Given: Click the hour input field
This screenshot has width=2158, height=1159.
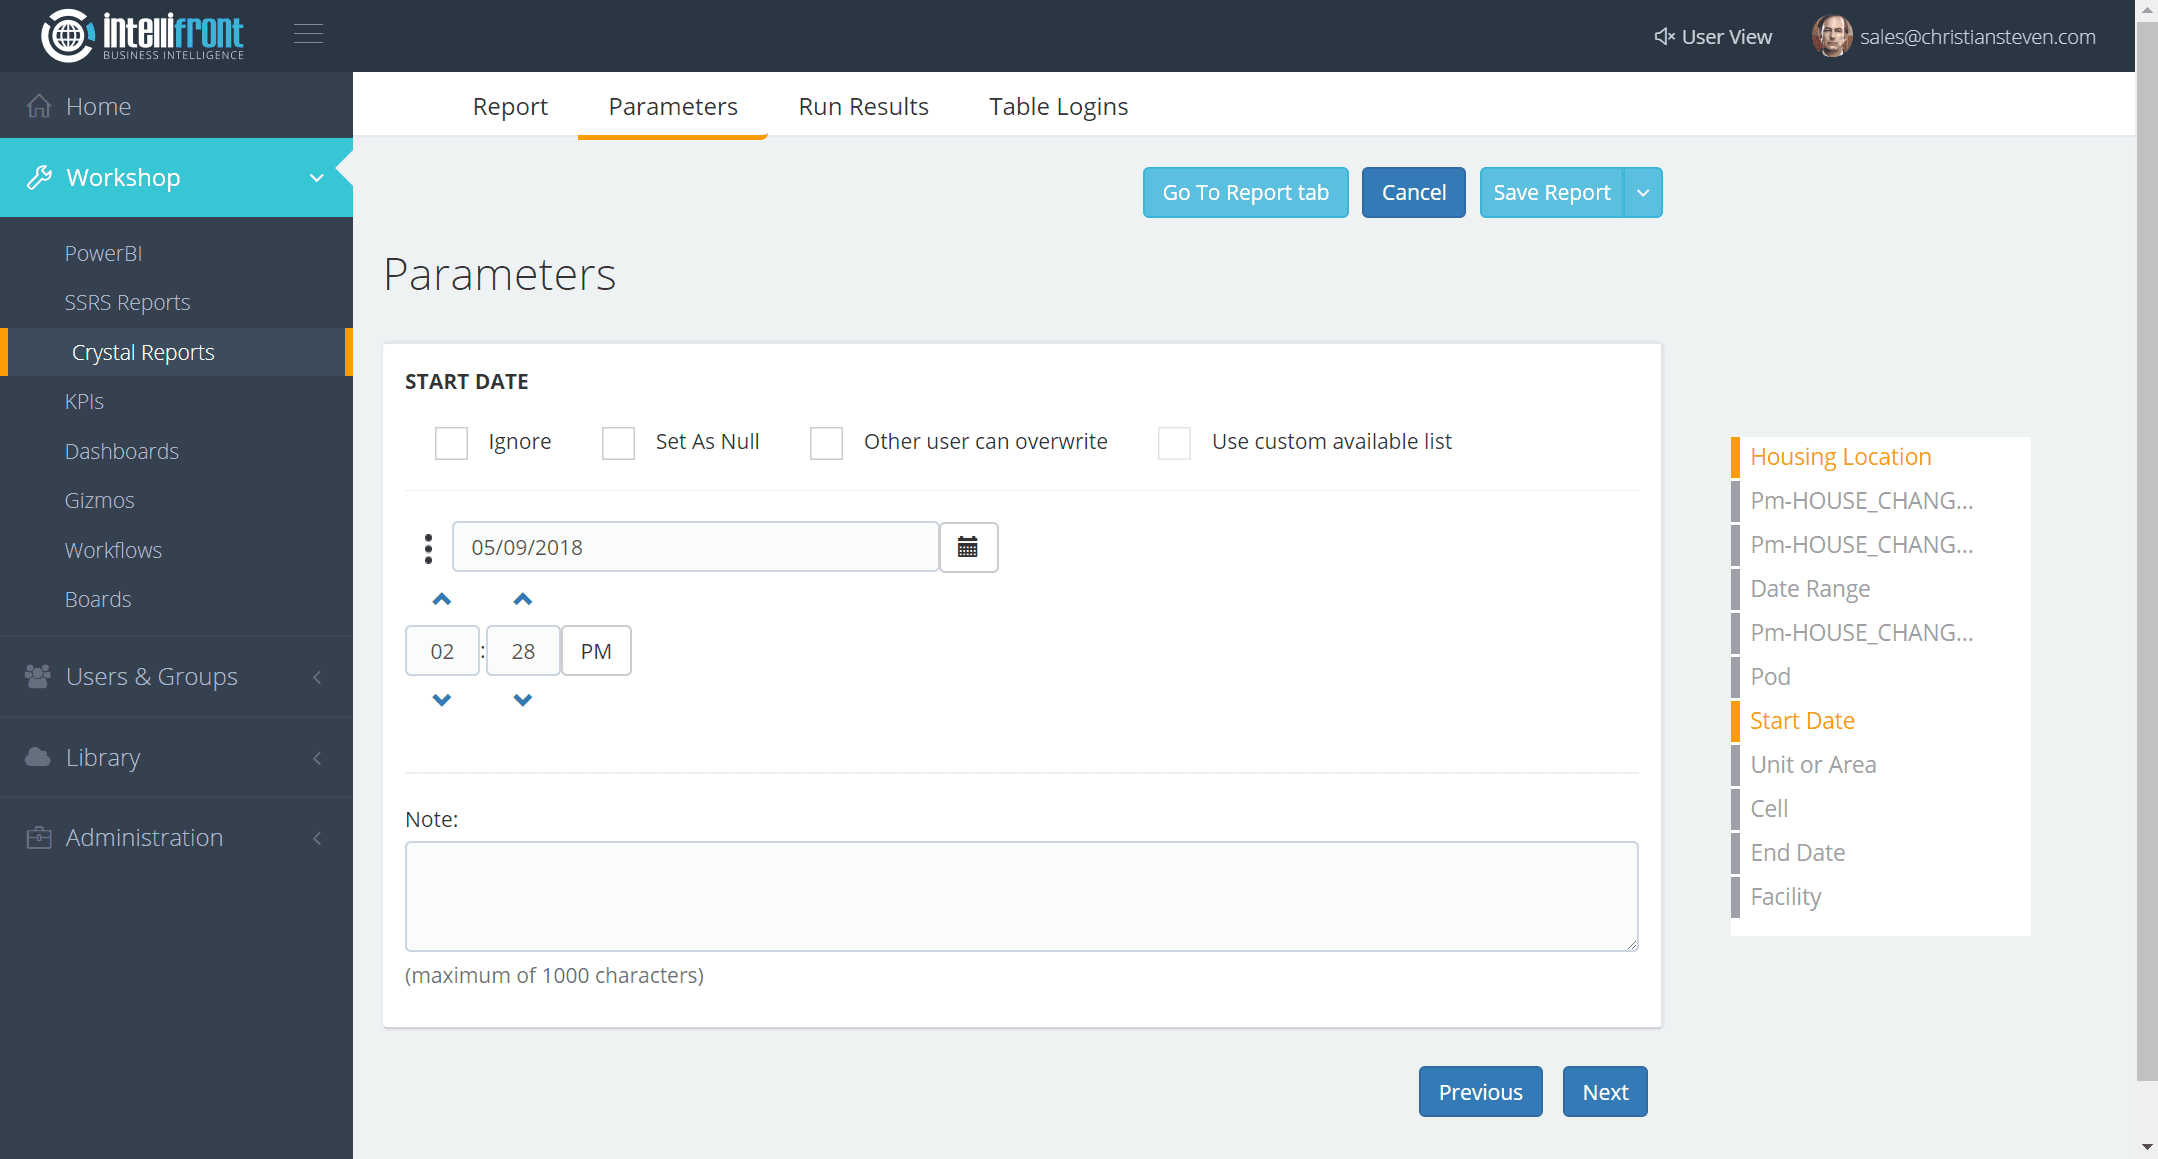Looking at the screenshot, I should [x=442, y=651].
